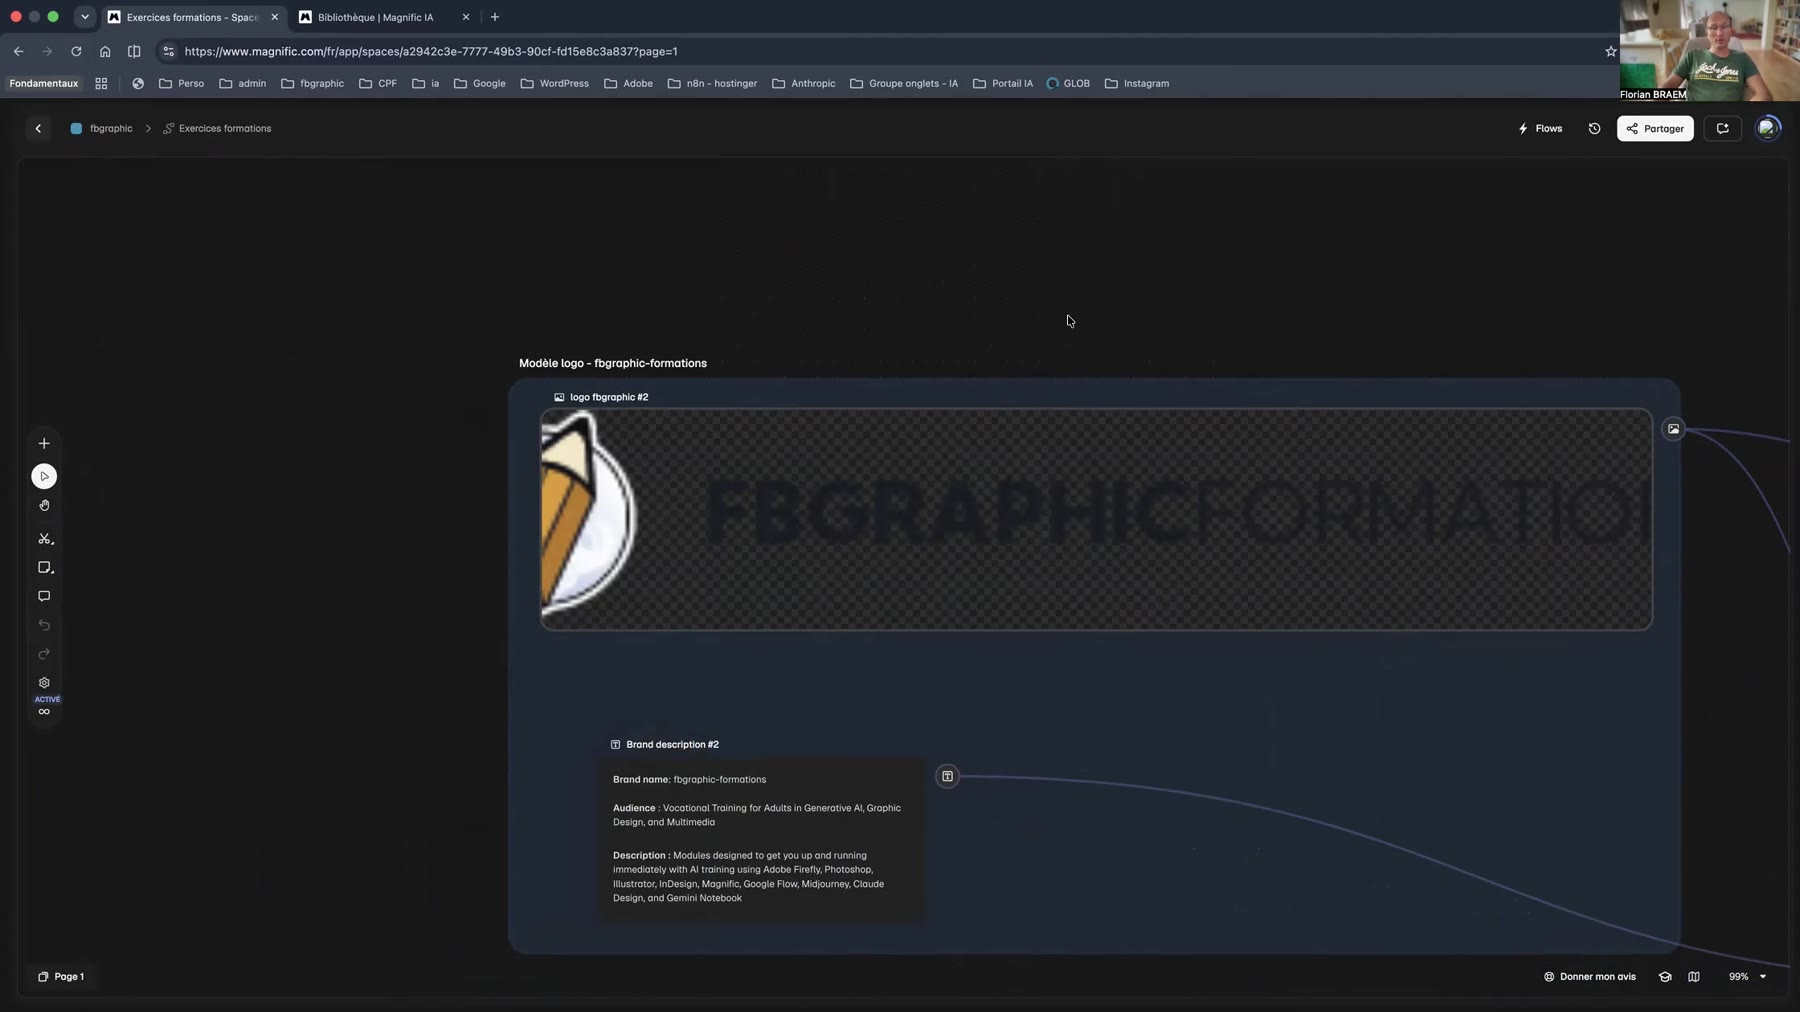Open the Fondamentaux bookmark
1800x1012 pixels.
click(x=44, y=83)
